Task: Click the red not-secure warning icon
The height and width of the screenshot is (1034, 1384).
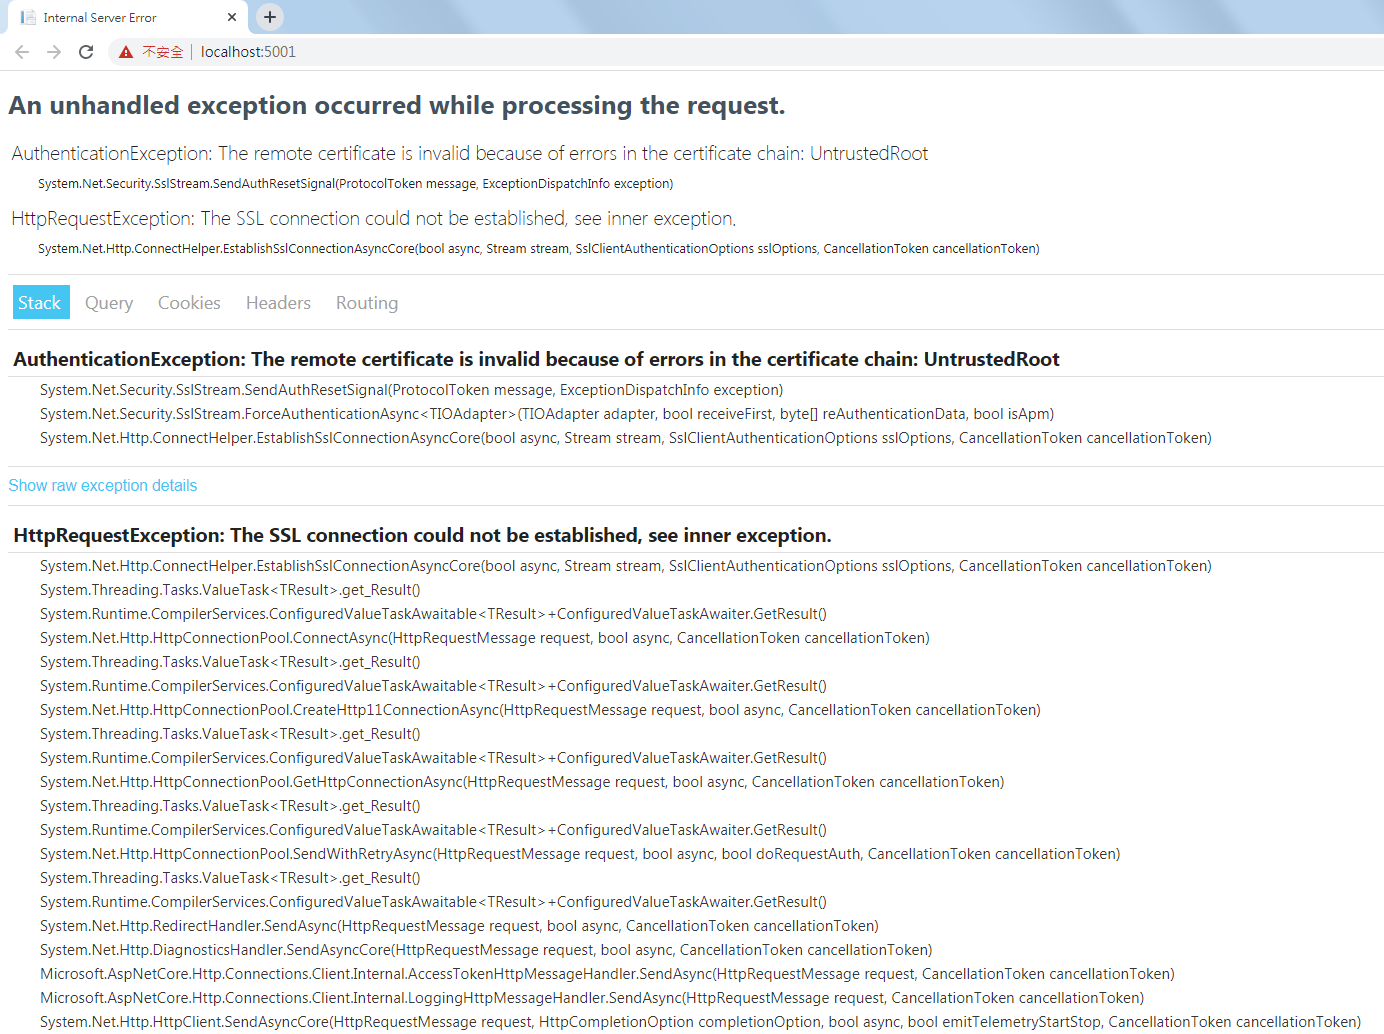Action: pos(126,52)
